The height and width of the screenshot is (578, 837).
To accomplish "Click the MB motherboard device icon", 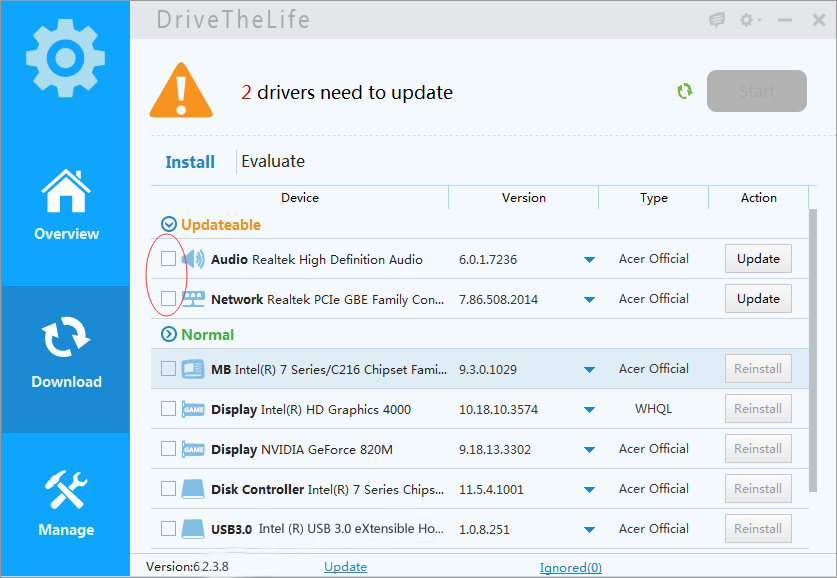I will (193, 369).
